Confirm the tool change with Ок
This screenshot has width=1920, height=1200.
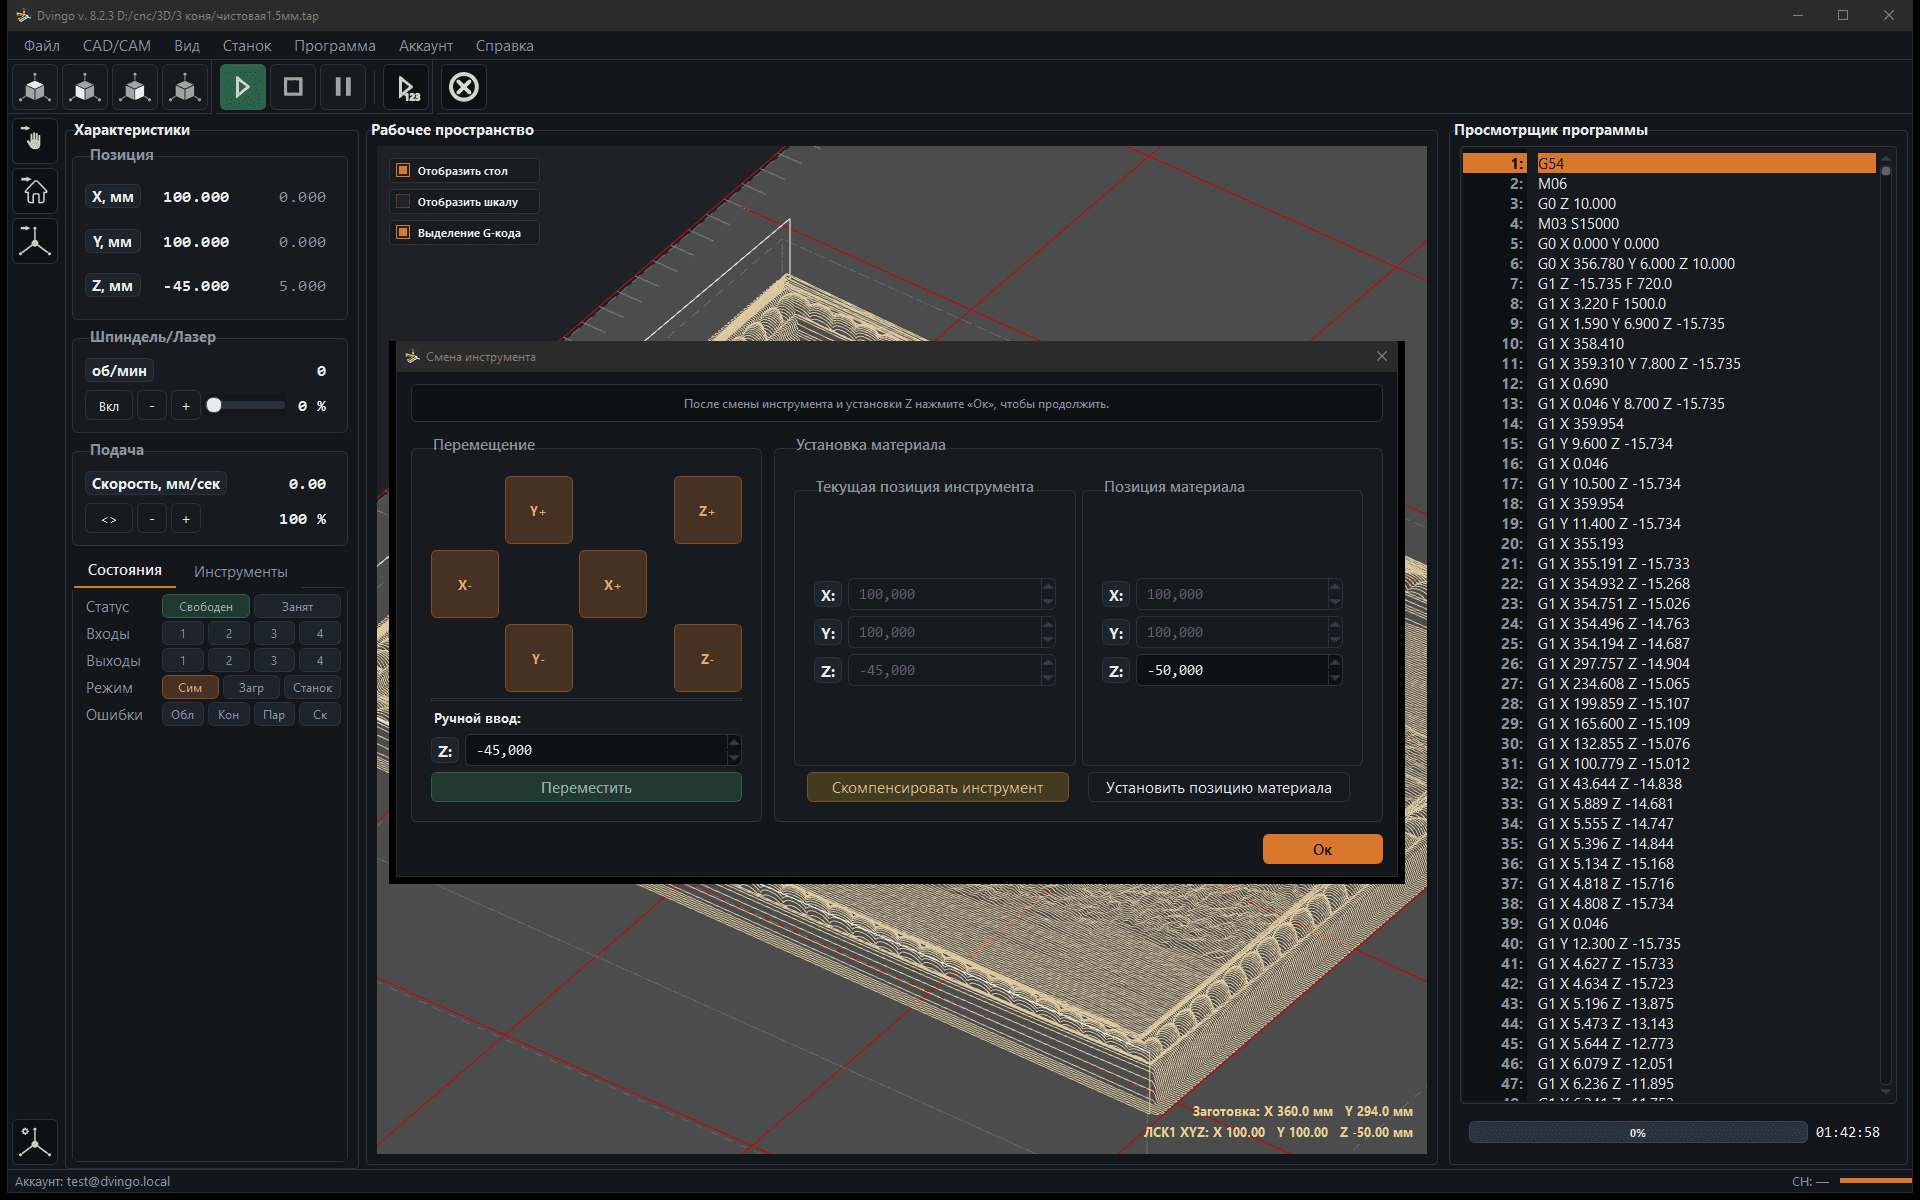(1322, 849)
